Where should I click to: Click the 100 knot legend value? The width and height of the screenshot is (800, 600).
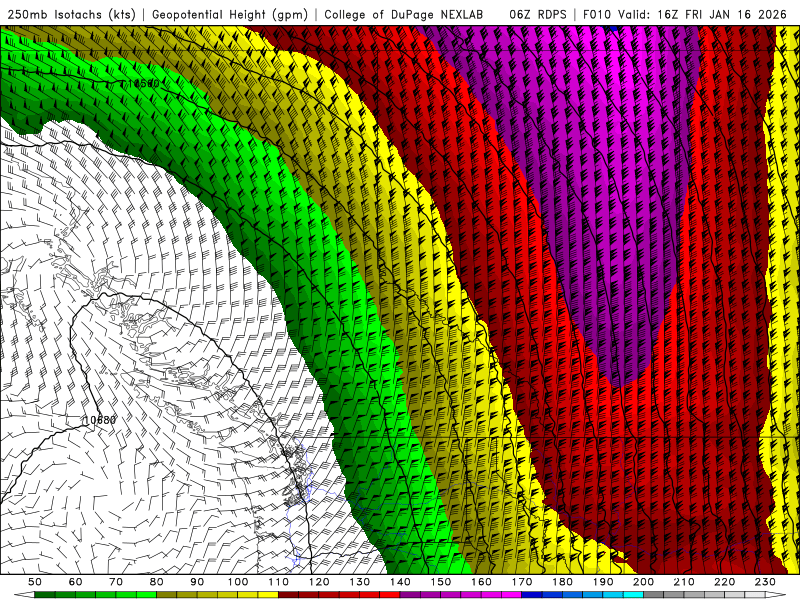point(238,582)
